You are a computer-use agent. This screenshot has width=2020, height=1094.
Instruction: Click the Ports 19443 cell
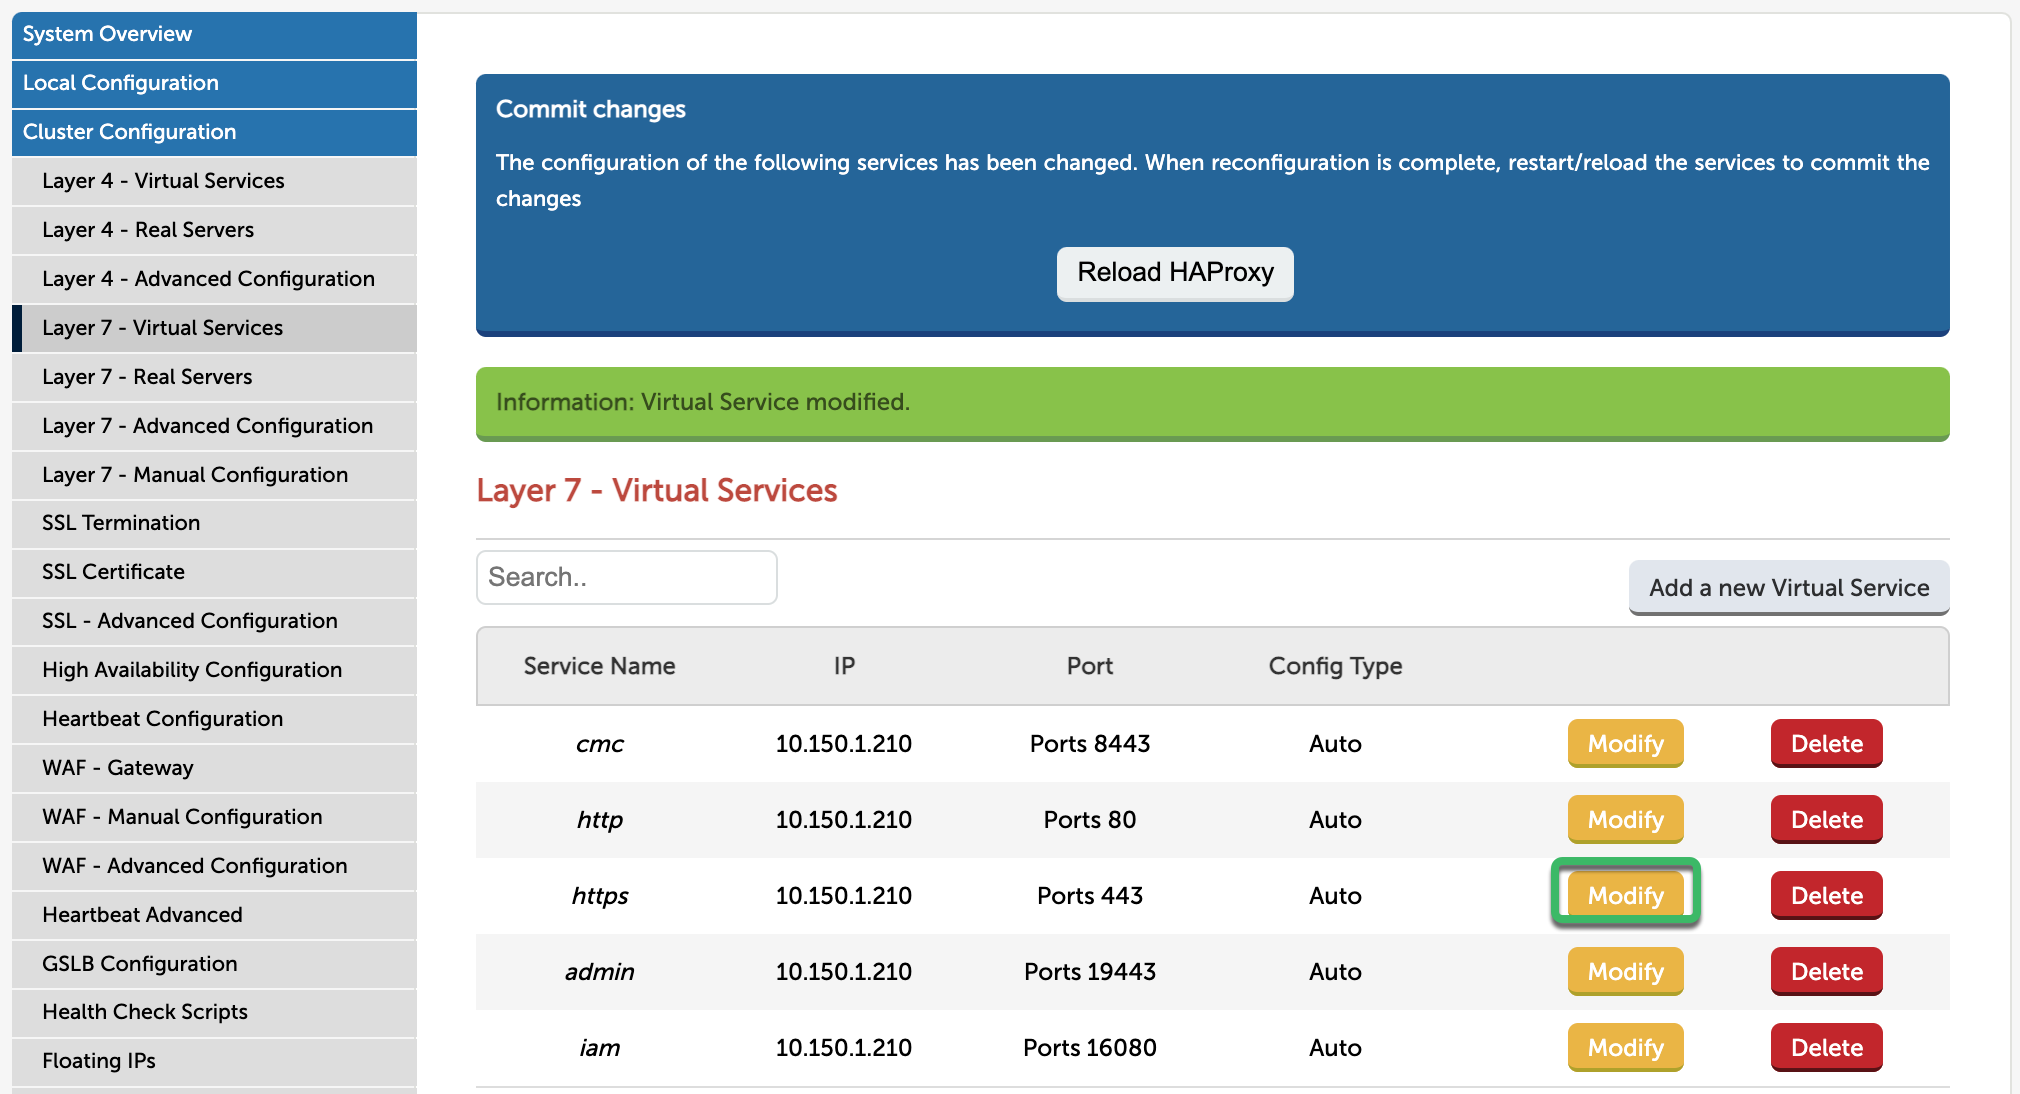click(x=1089, y=972)
